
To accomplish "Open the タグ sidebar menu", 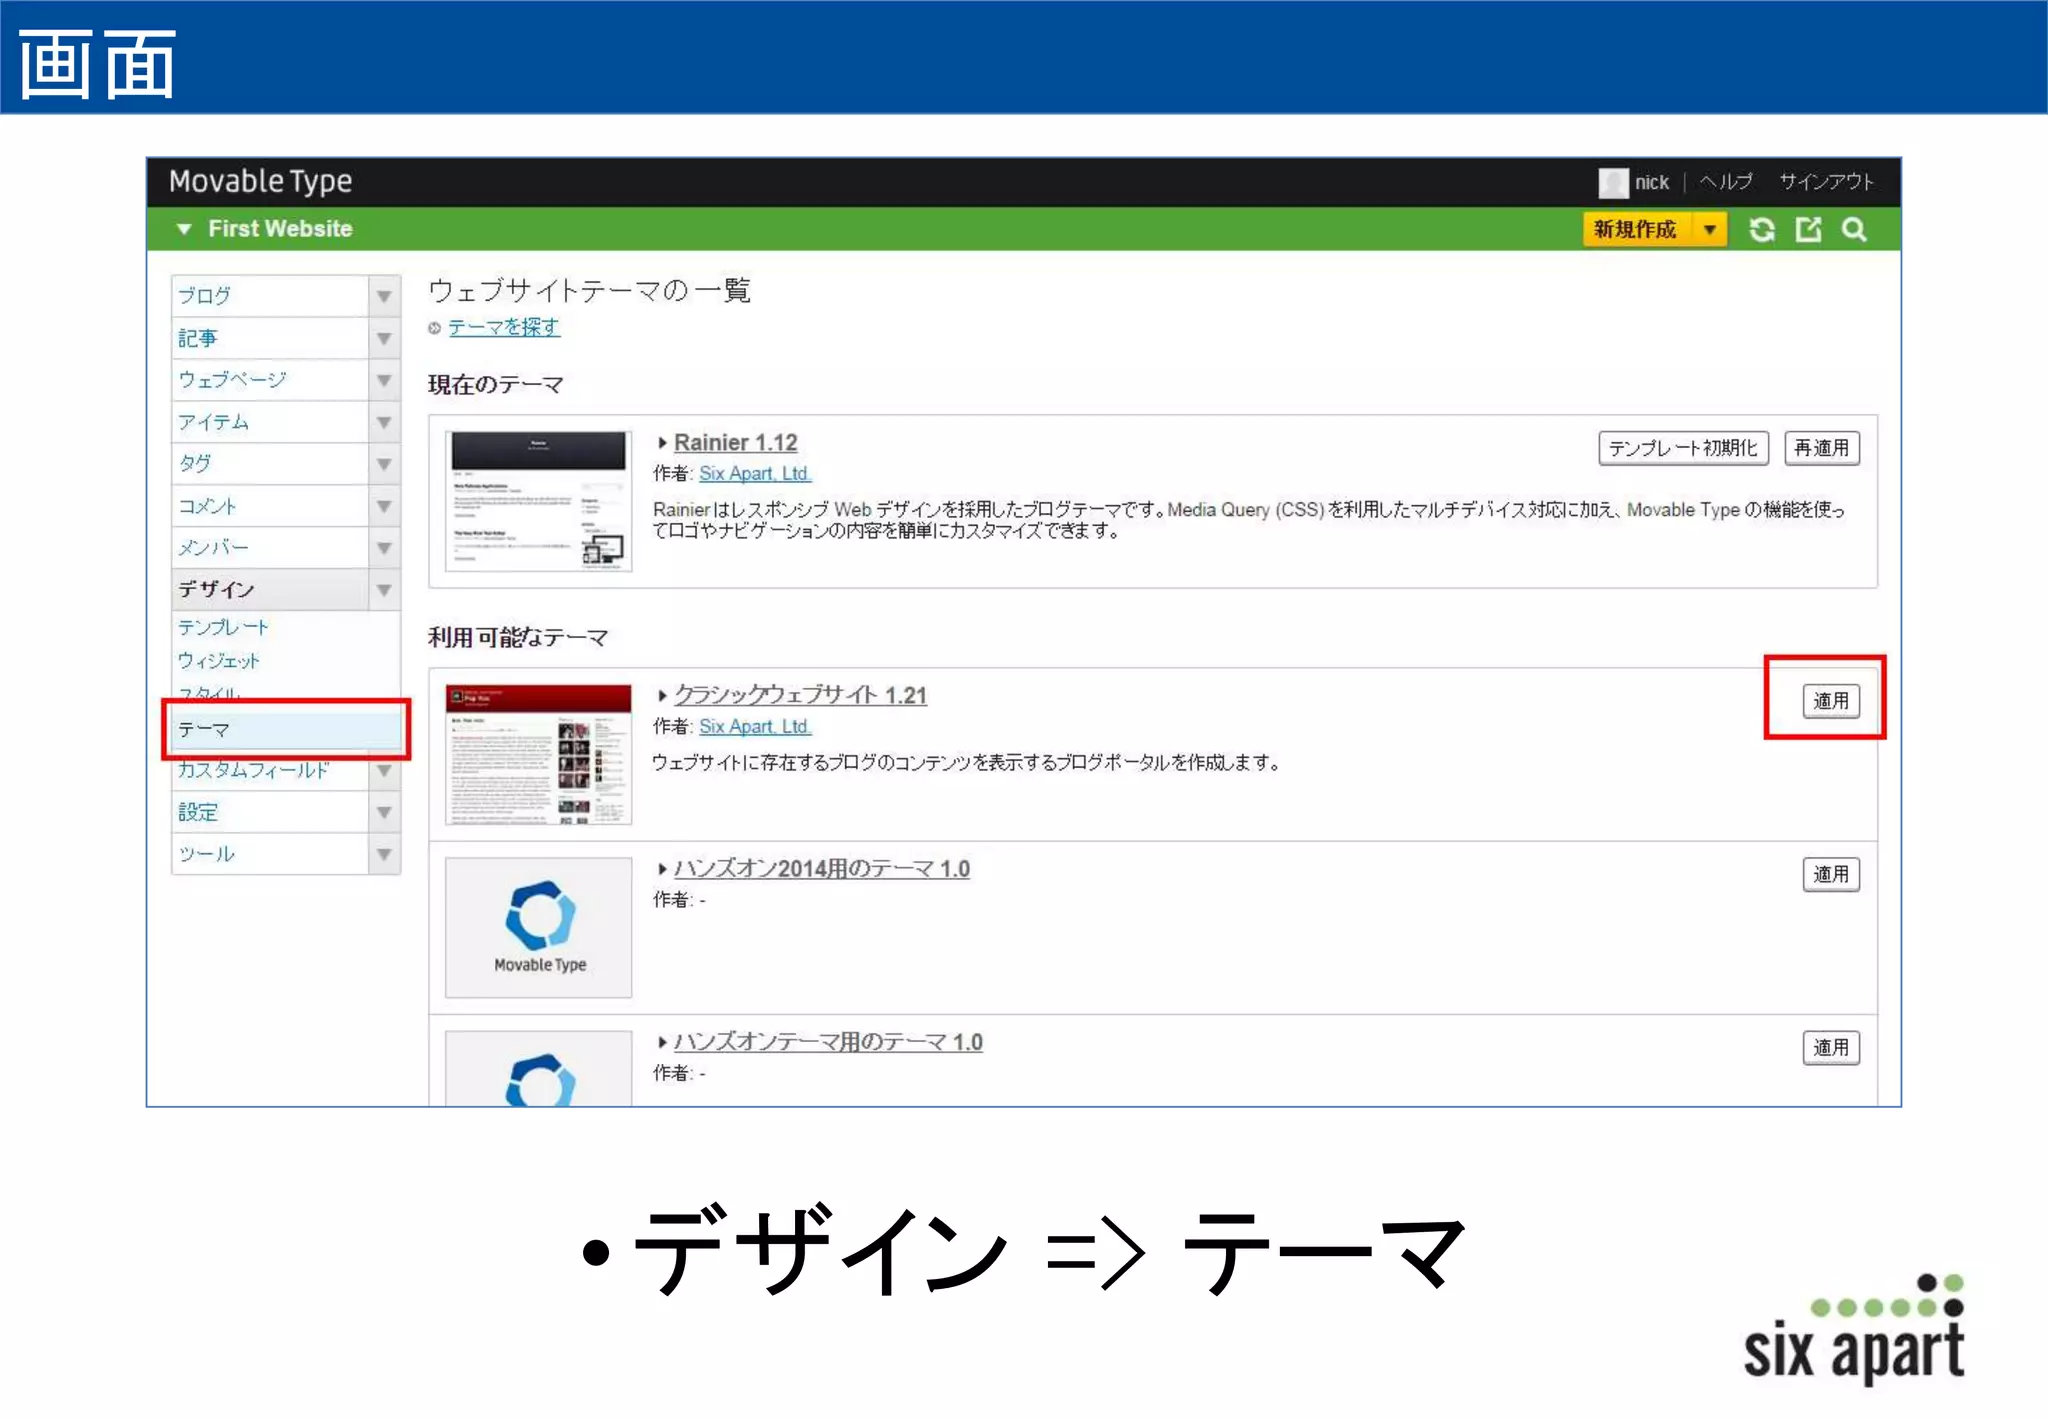I will coord(270,464).
